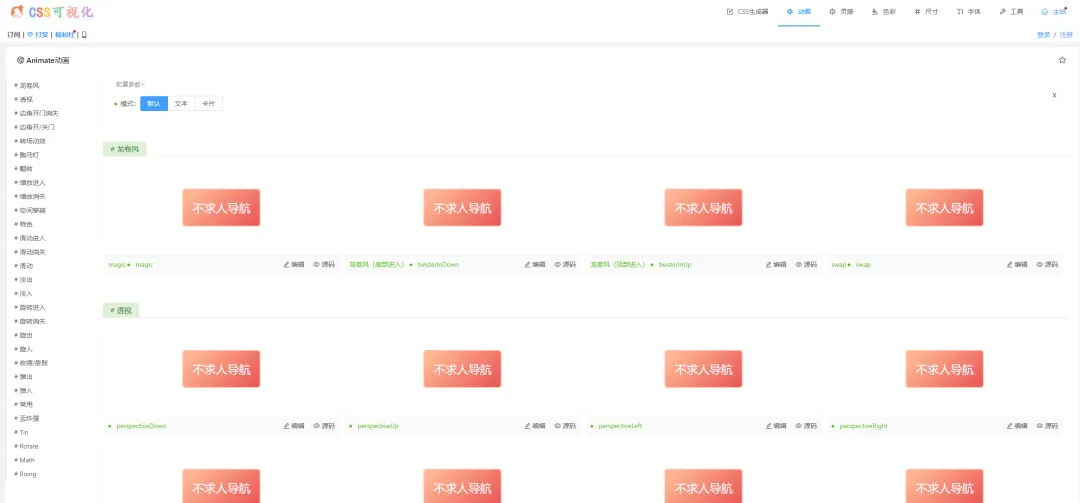Show source code for twisterInUp
The image size is (1080, 503).
coord(806,265)
